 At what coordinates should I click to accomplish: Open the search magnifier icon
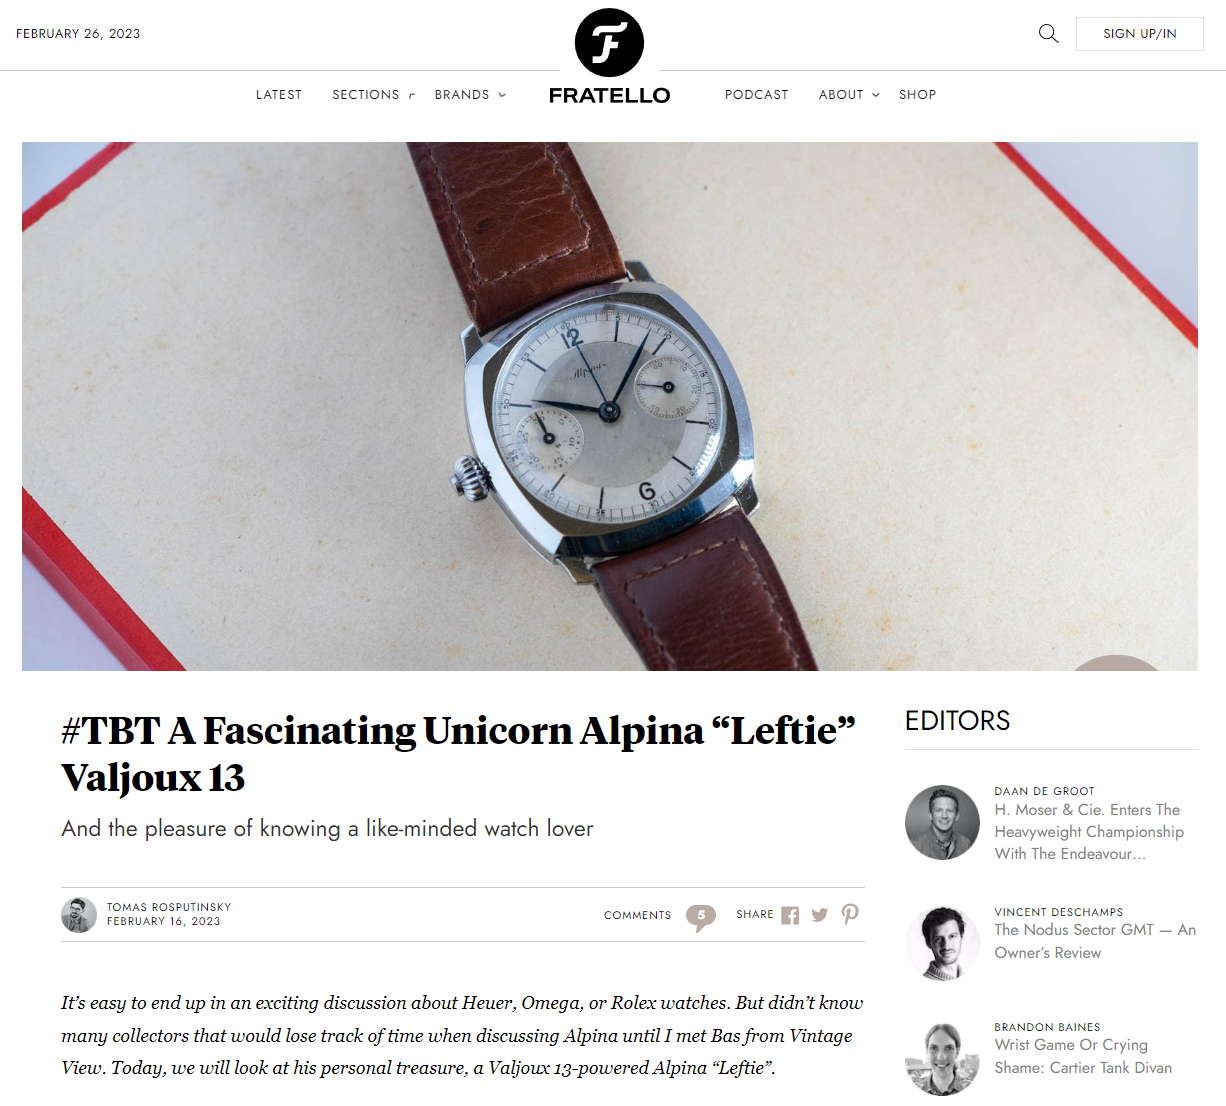1048,34
